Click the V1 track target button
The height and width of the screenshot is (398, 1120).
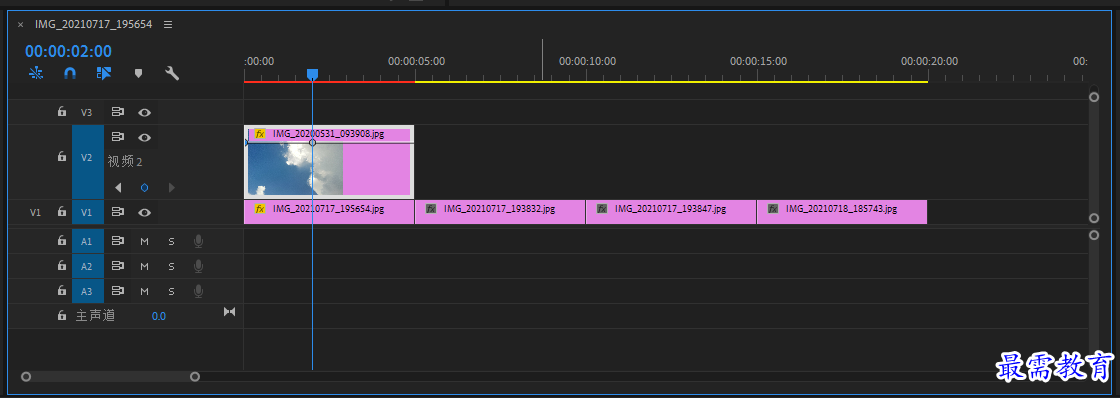coord(87,212)
